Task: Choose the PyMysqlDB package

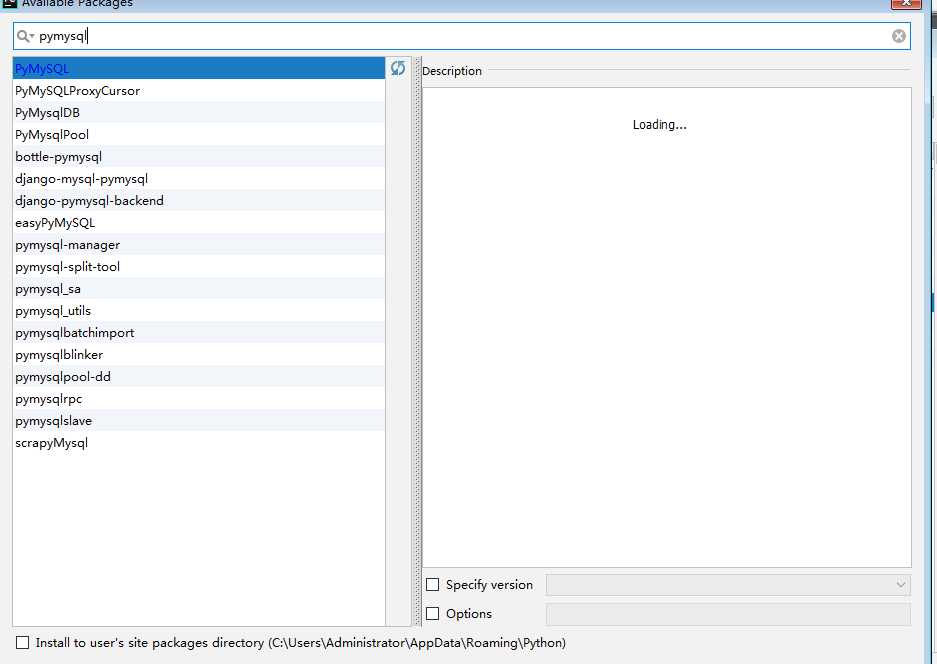Action: (x=198, y=112)
